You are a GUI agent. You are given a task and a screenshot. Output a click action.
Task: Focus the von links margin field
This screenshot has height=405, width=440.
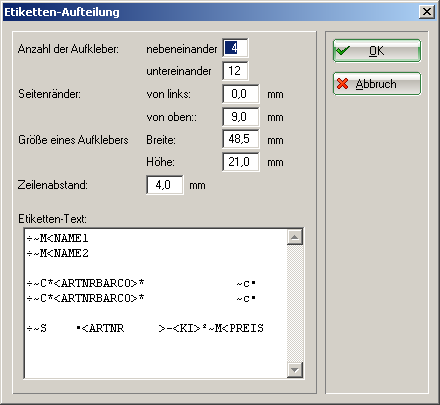(241, 94)
